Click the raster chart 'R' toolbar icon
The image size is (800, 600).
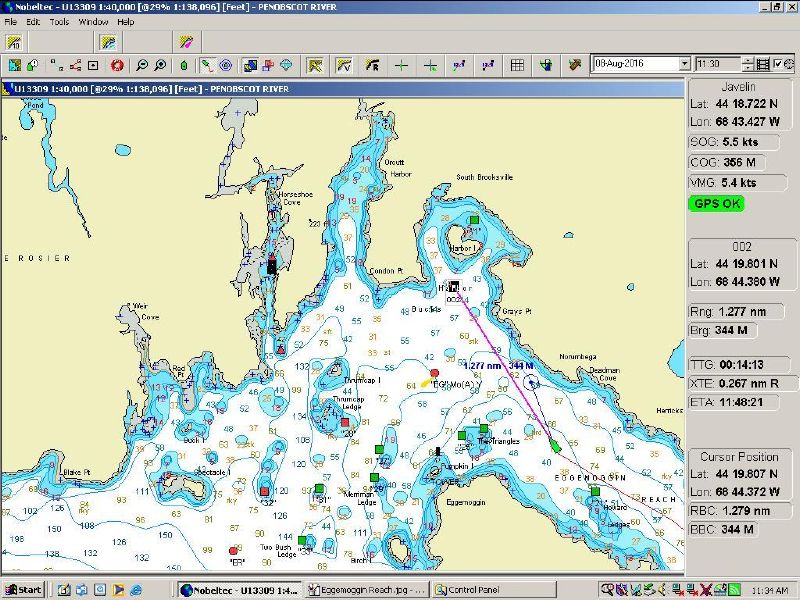coord(372,65)
